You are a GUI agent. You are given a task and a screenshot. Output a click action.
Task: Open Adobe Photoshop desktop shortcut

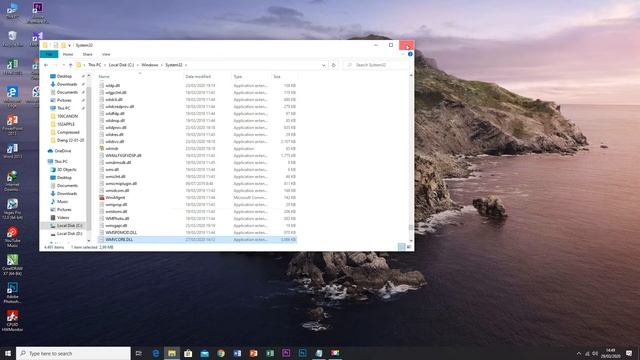[12, 293]
